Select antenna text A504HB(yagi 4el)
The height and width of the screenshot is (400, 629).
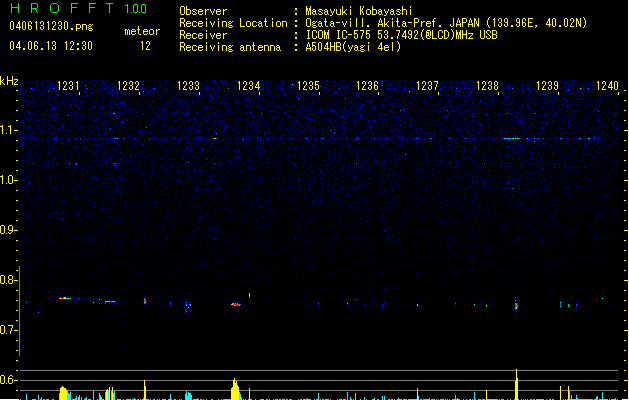pyautogui.click(x=353, y=47)
